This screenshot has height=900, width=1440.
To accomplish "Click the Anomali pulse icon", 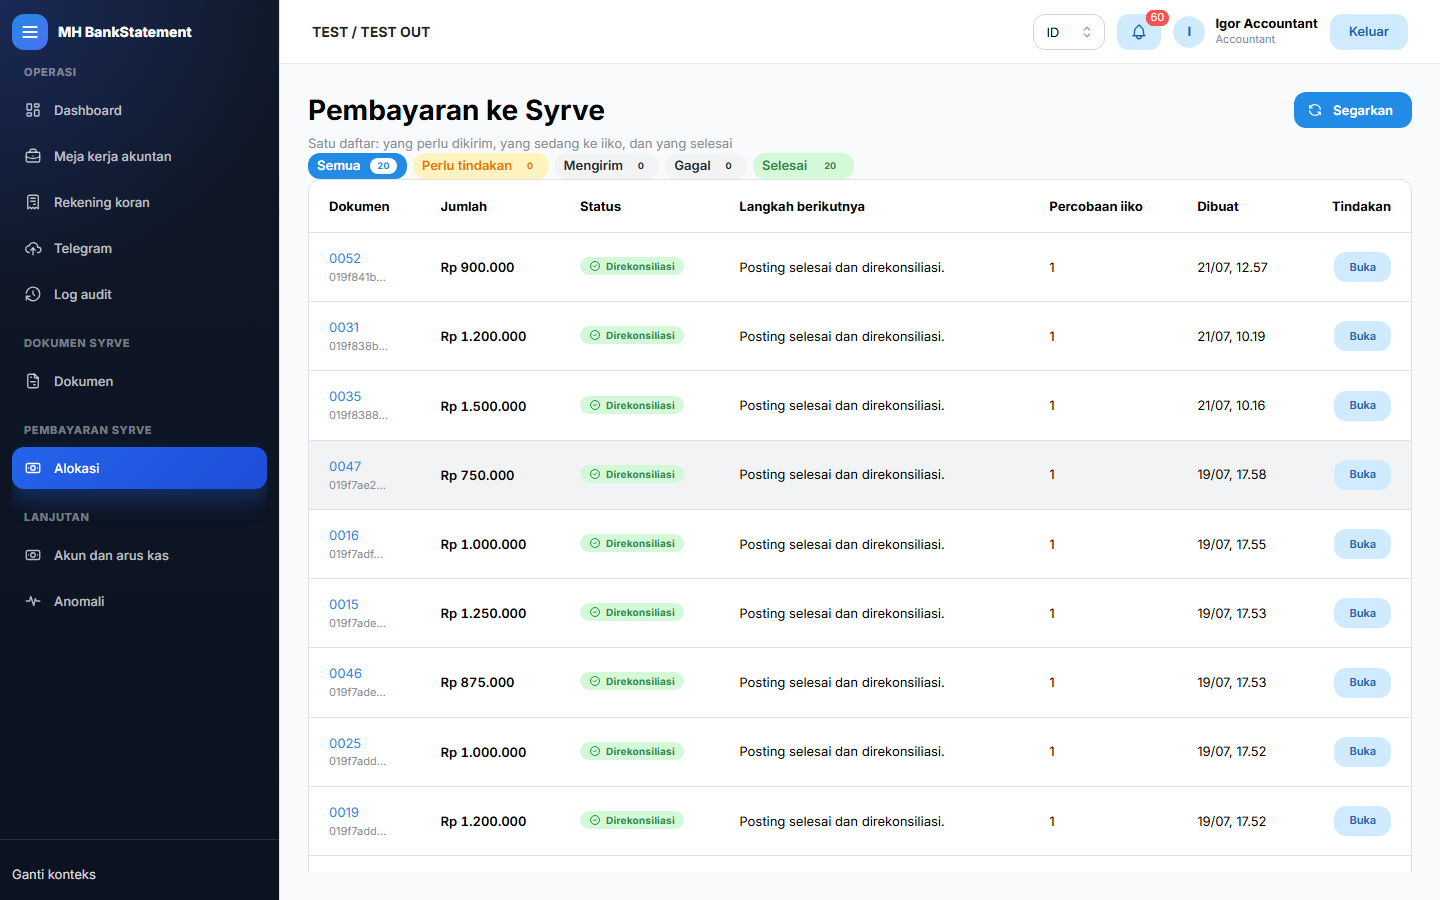I will coord(33,601).
